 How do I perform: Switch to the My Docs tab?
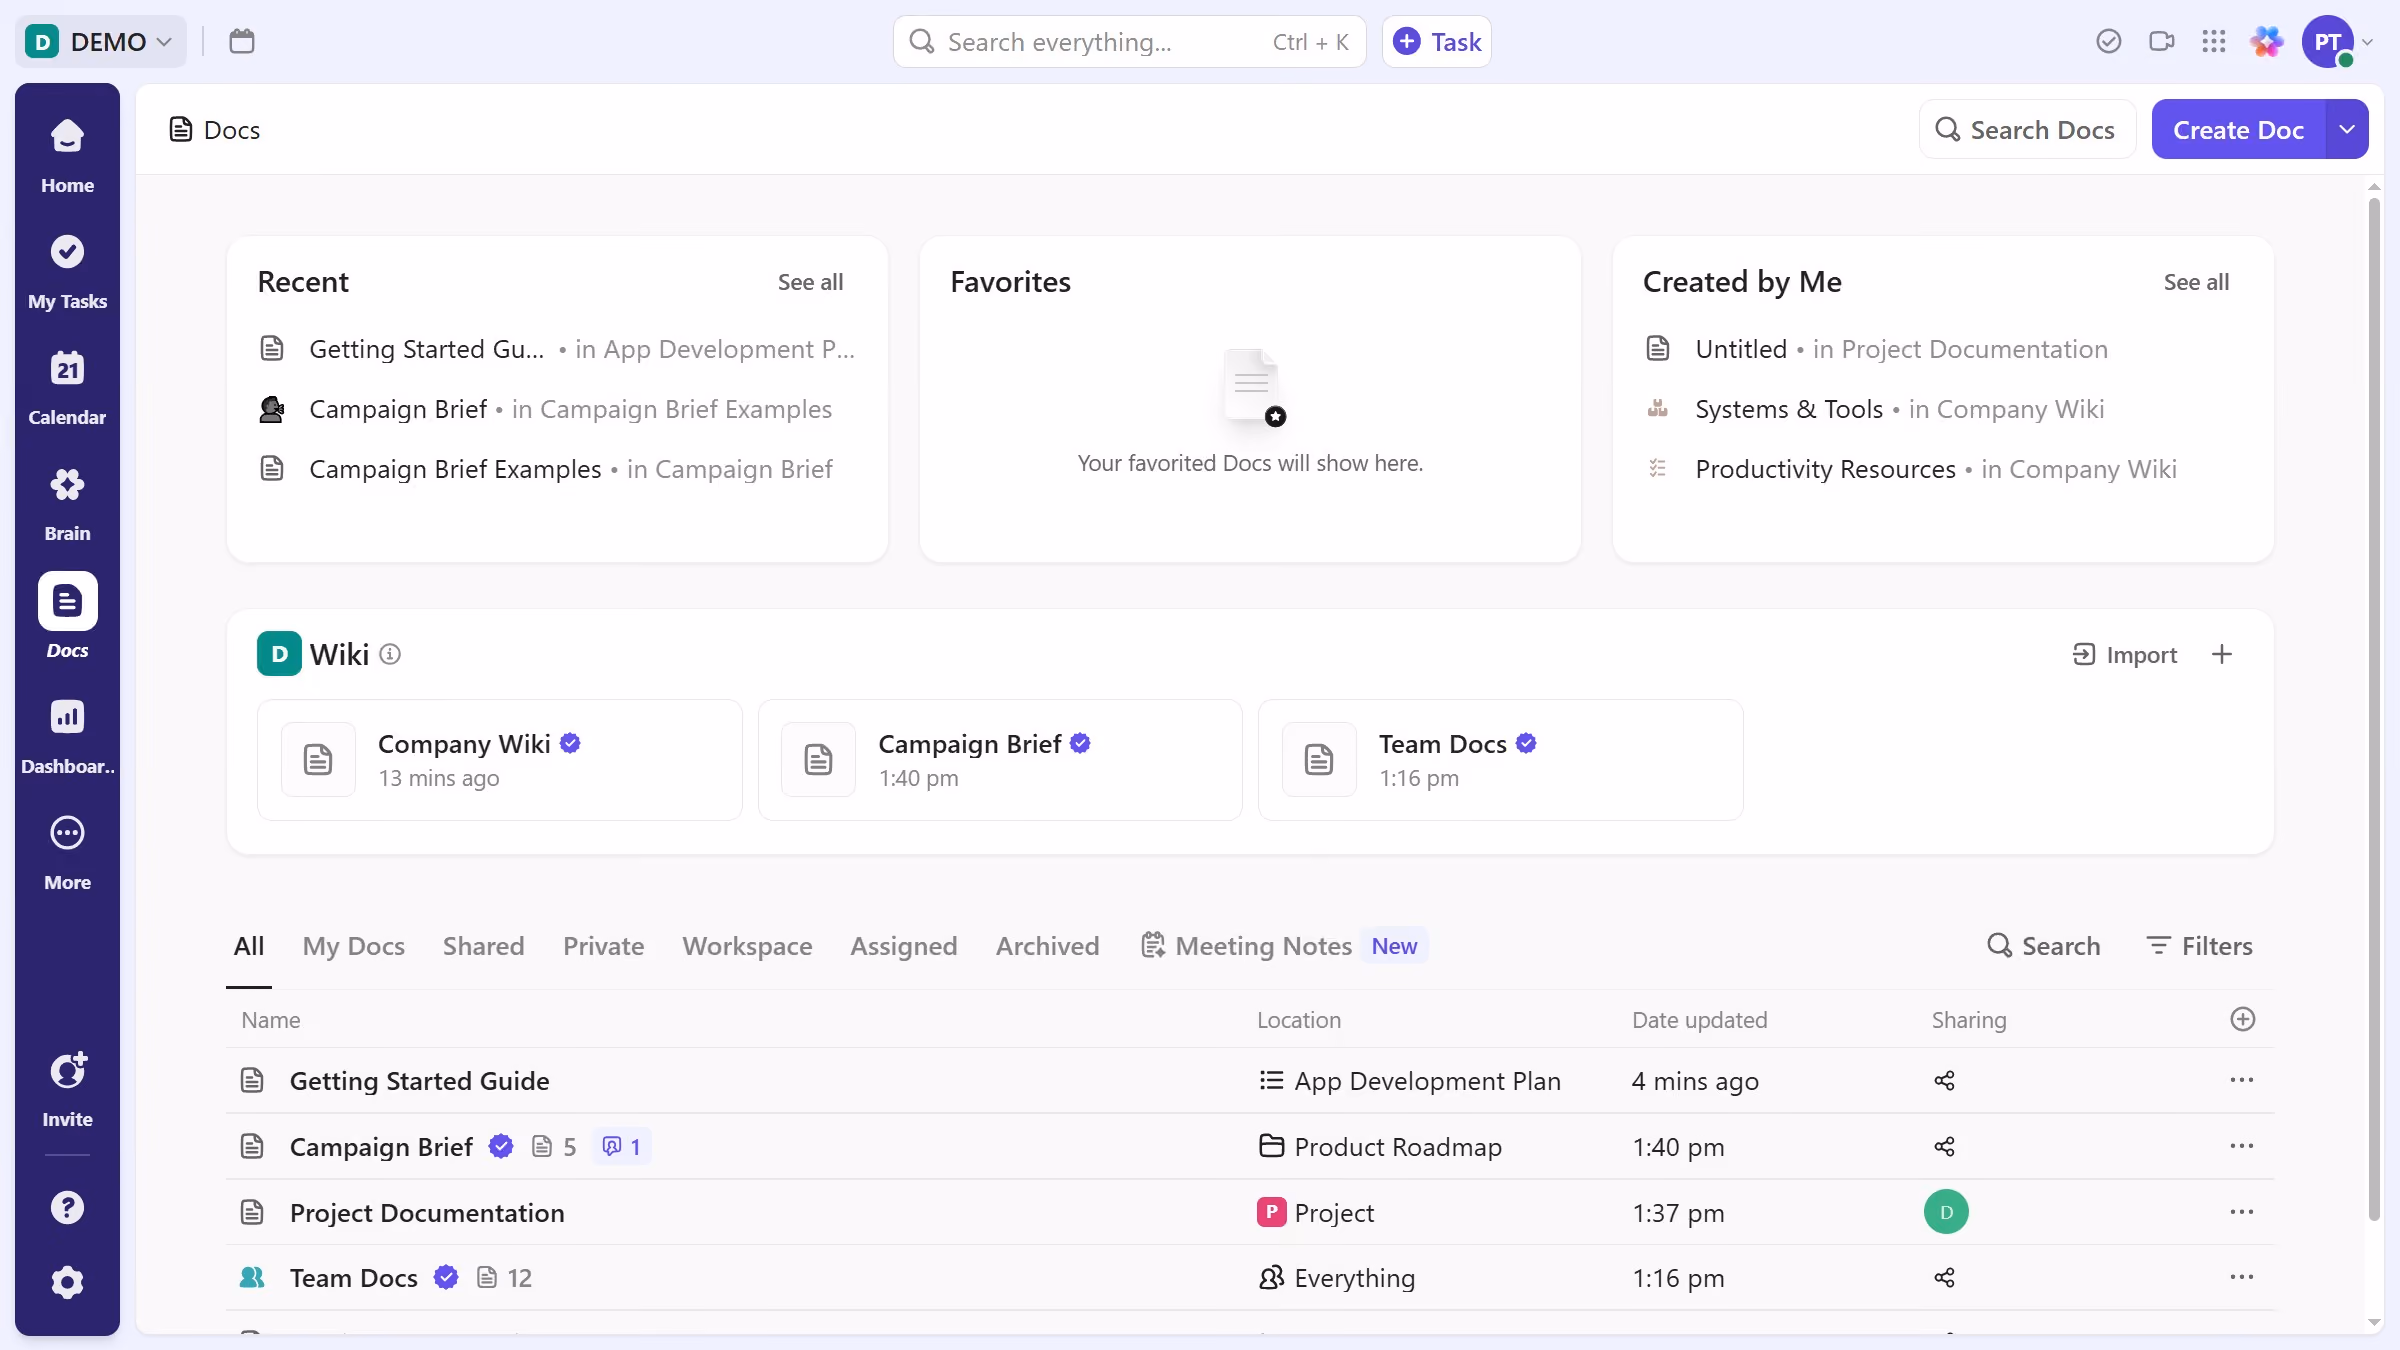pos(354,946)
